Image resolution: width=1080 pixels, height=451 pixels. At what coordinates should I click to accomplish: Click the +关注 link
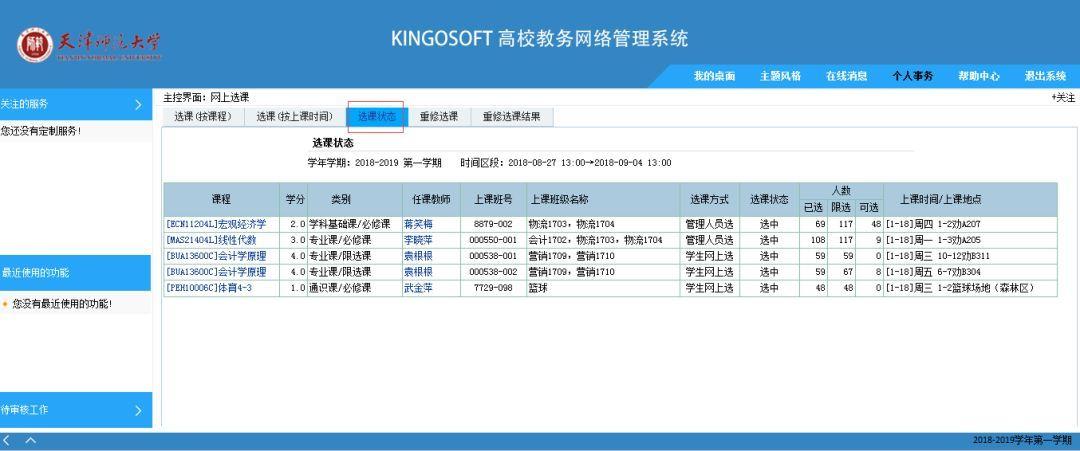click(x=1063, y=98)
